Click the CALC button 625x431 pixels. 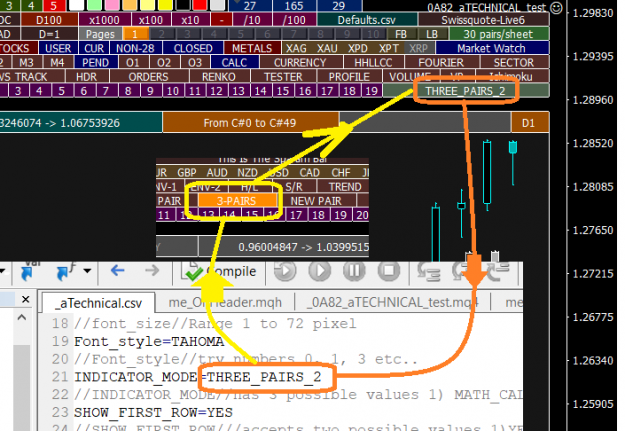pos(234,63)
